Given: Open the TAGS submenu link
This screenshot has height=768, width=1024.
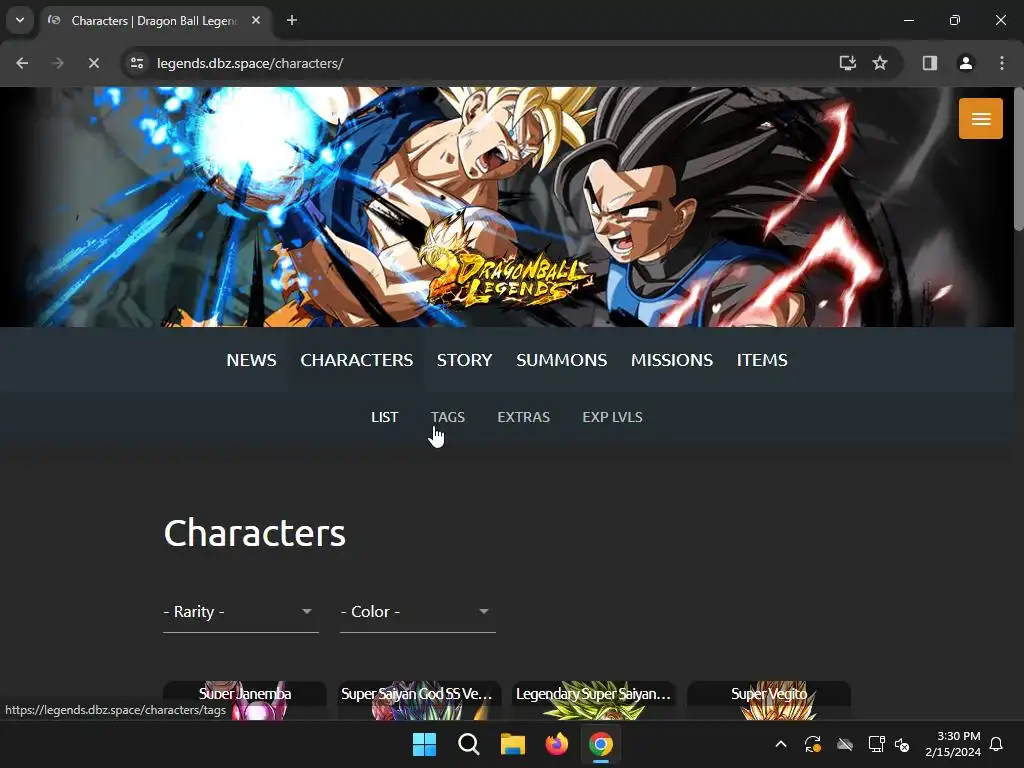Looking at the screenshot, I should (447, 417).
